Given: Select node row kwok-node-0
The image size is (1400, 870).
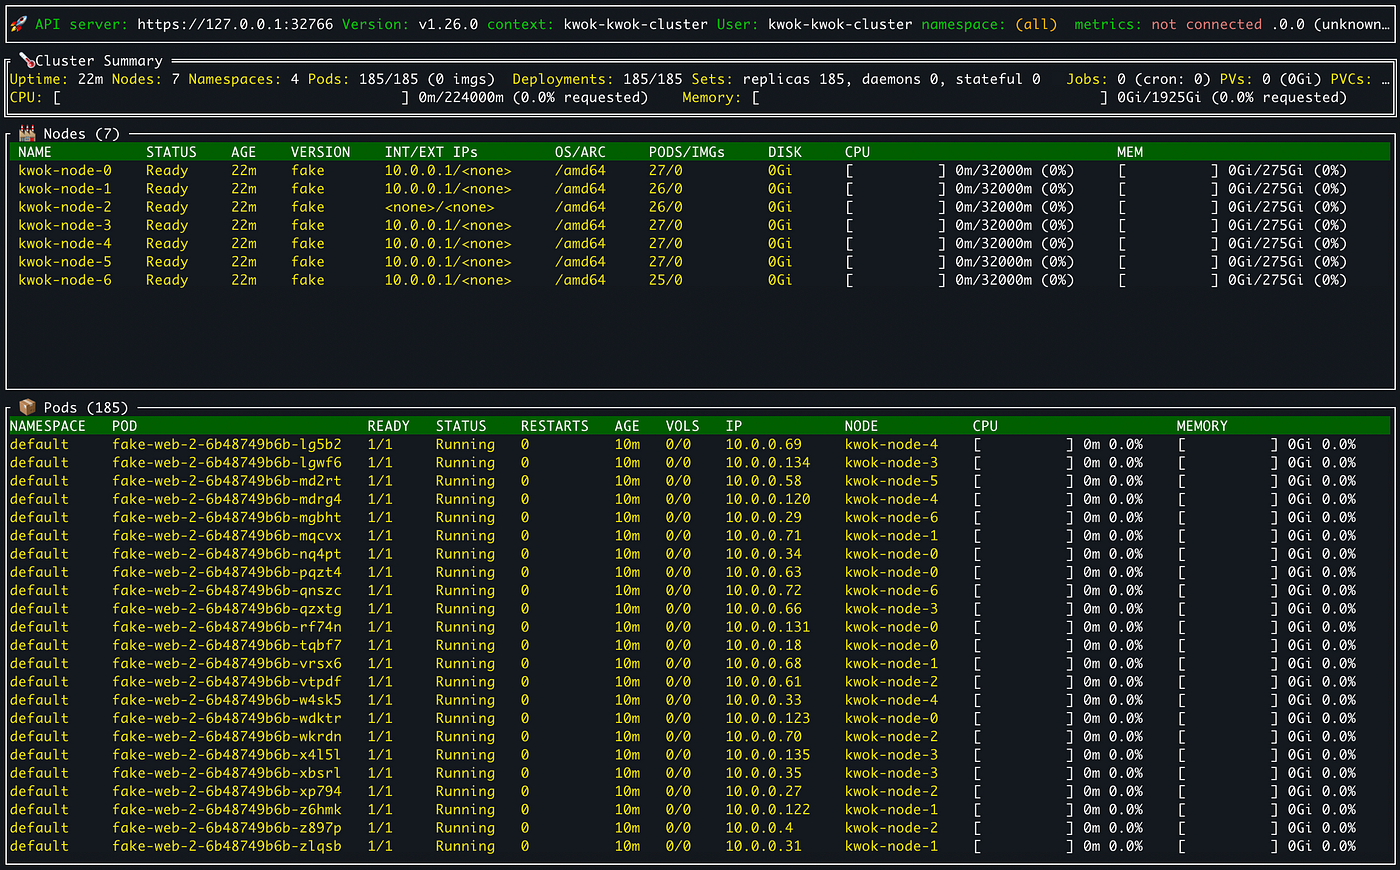Looking at the screenshot, I should [700, 171].
